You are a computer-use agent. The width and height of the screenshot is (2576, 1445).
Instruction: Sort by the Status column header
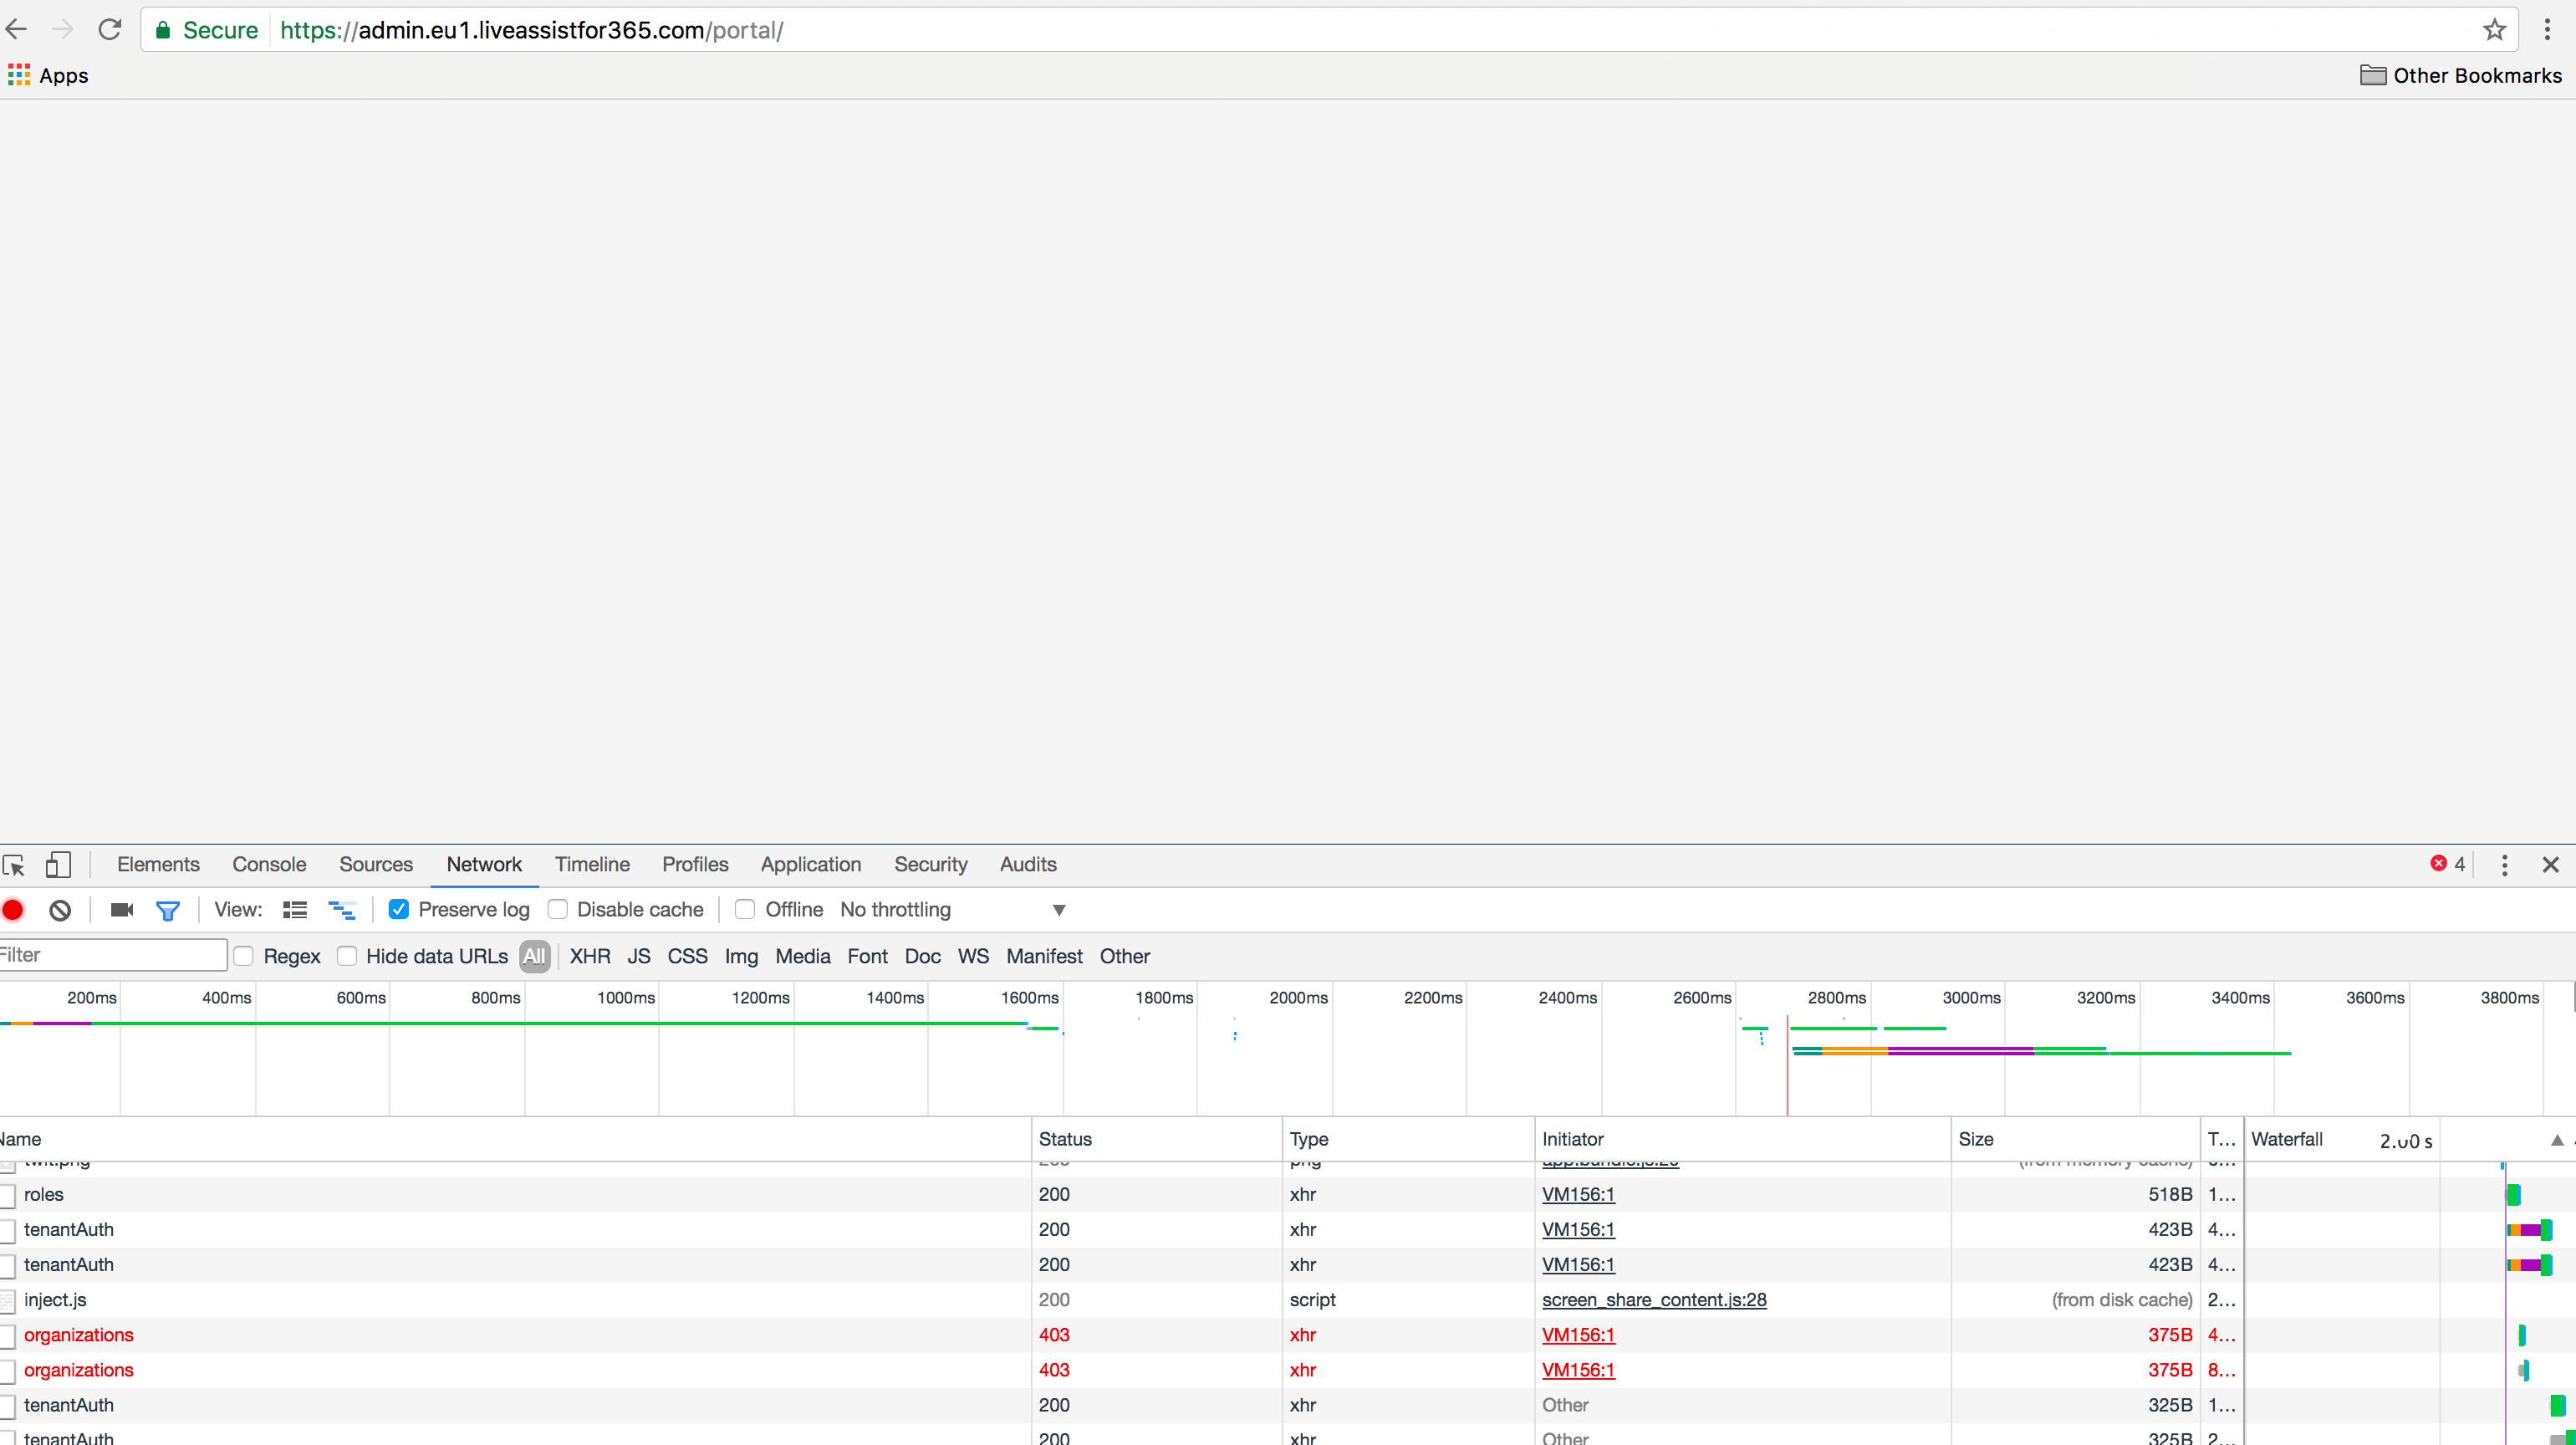(x=1156, y=1139)
